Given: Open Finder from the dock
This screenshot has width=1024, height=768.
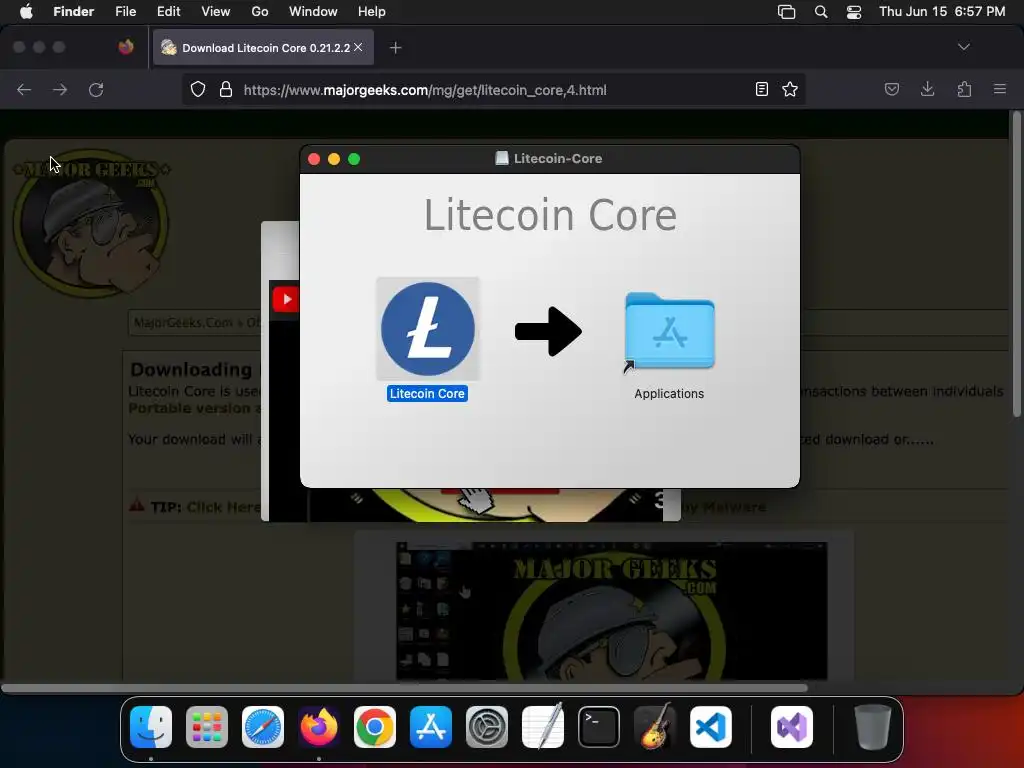Looking at the screenshot, I should pos(151,728).
